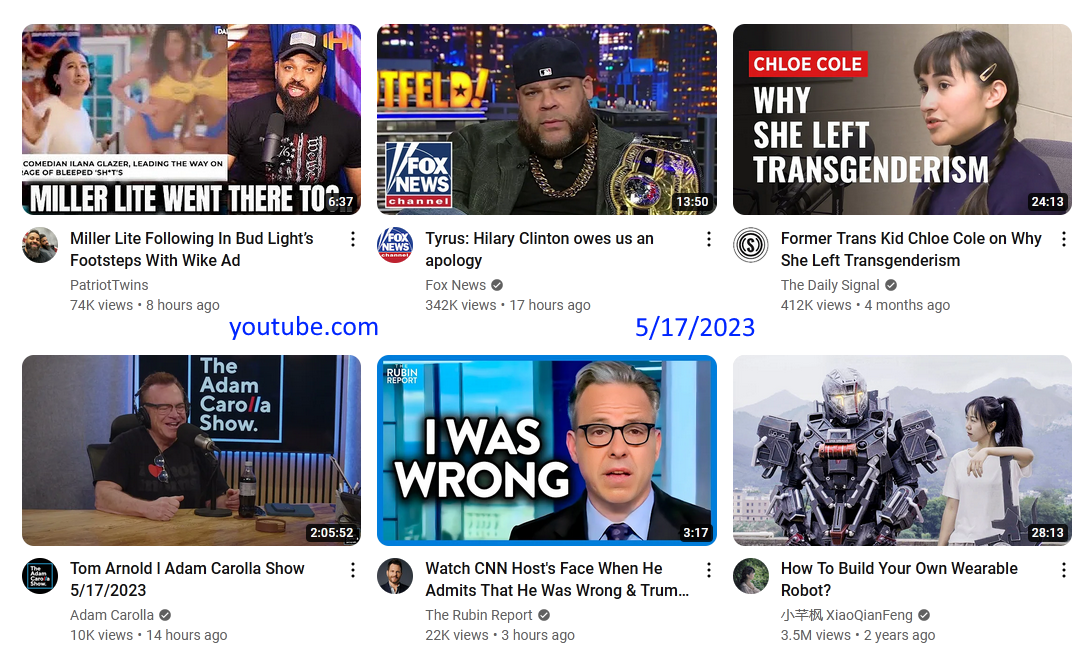
Task: Play the 'I Was Wrong' Rubin Report thumbnail
Action: (x=547, y=450)
